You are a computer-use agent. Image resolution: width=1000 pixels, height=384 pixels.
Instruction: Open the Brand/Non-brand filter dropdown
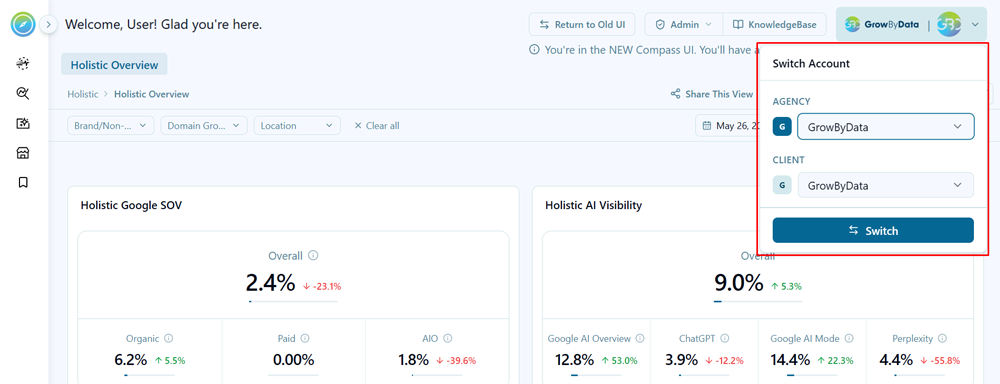pyautogui.click(x=111, y=126)
